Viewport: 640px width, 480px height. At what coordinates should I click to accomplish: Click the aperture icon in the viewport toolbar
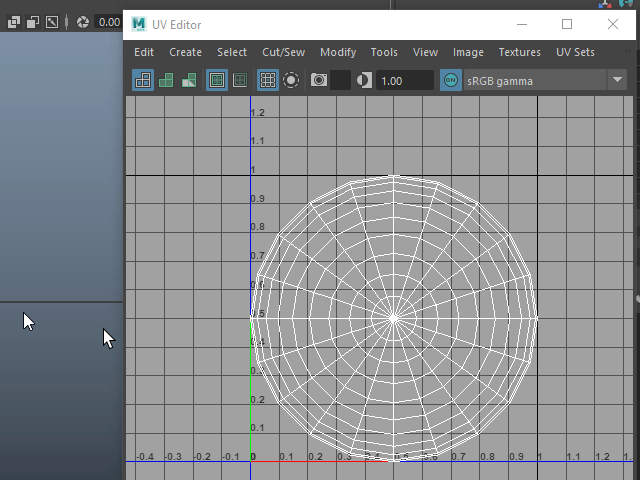pos(81,21)
